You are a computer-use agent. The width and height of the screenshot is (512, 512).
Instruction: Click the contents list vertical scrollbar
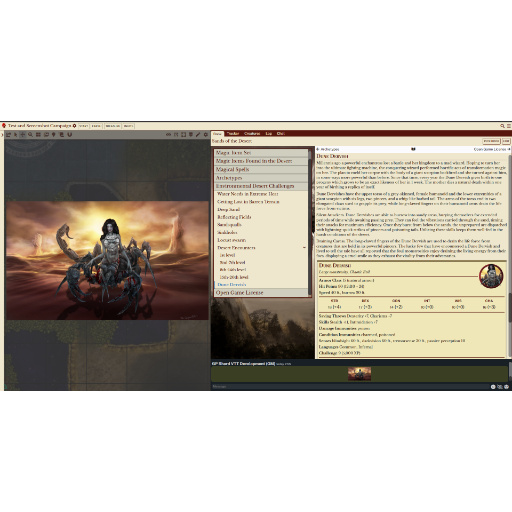click(310, 222)
